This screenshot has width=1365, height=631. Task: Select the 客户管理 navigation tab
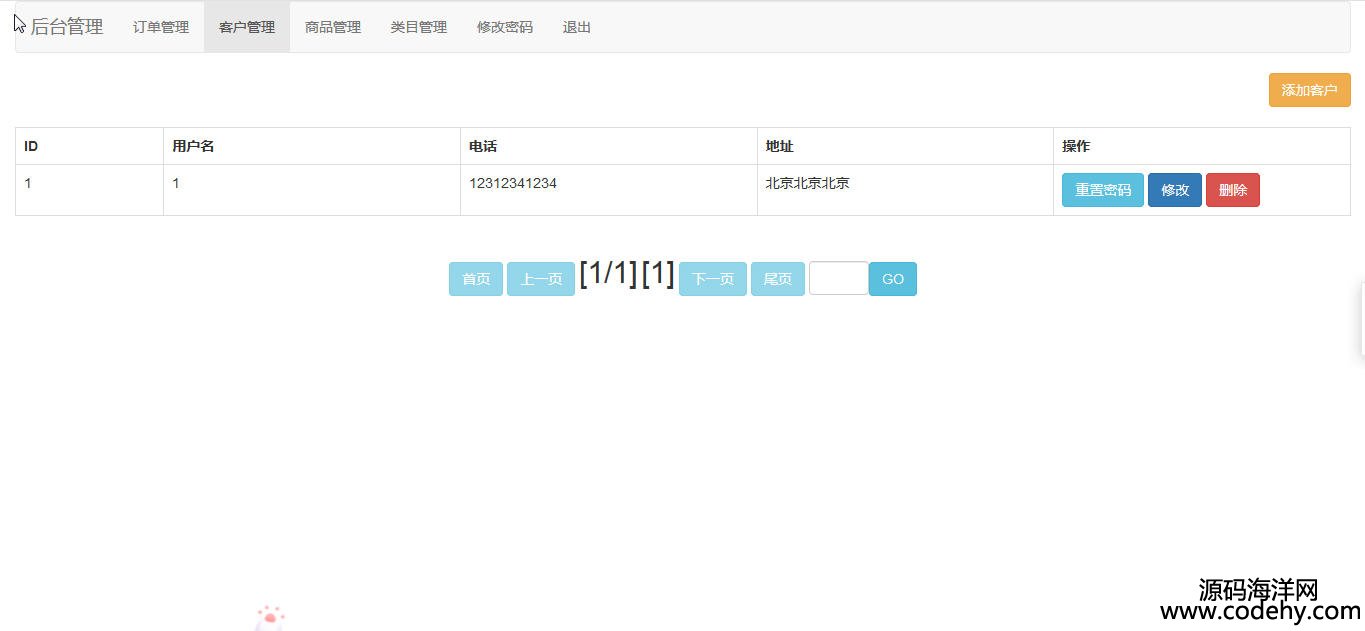point(247,27)
